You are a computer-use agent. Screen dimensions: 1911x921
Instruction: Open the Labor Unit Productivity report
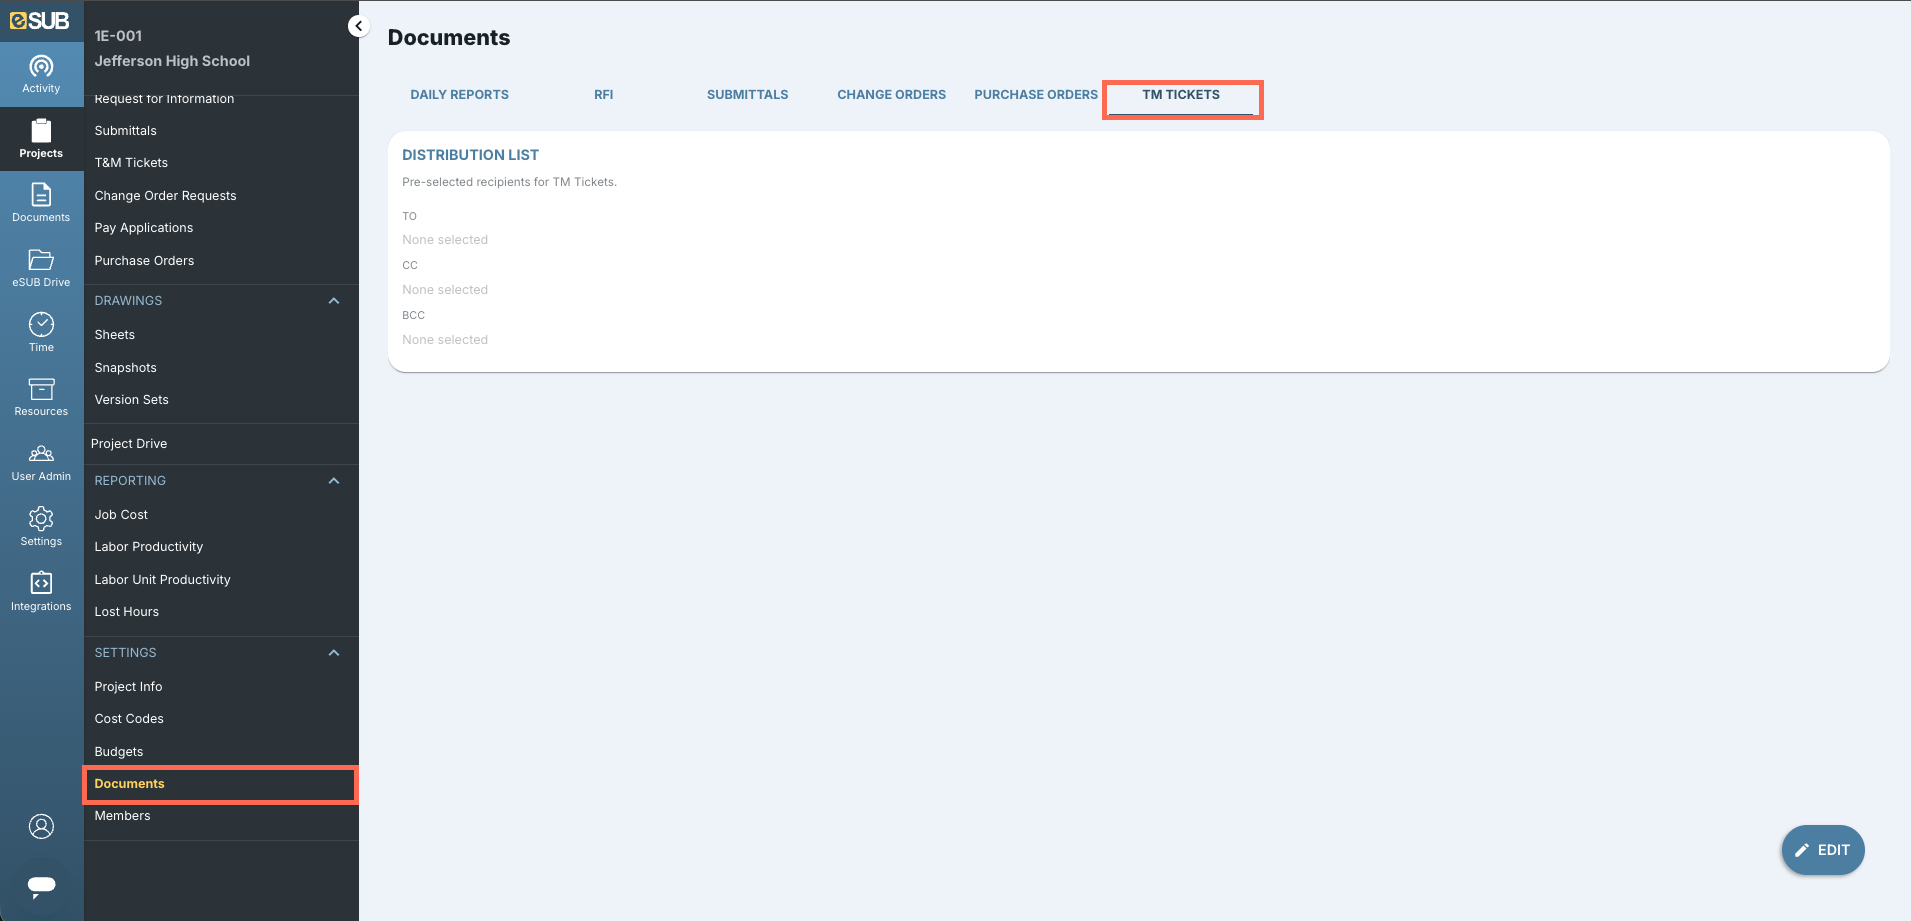[x=162, y=580]
